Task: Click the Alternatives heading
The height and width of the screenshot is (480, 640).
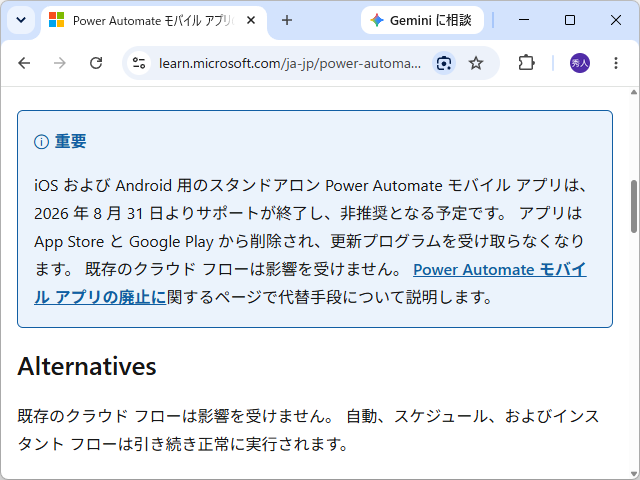Action: click(87, 366)
